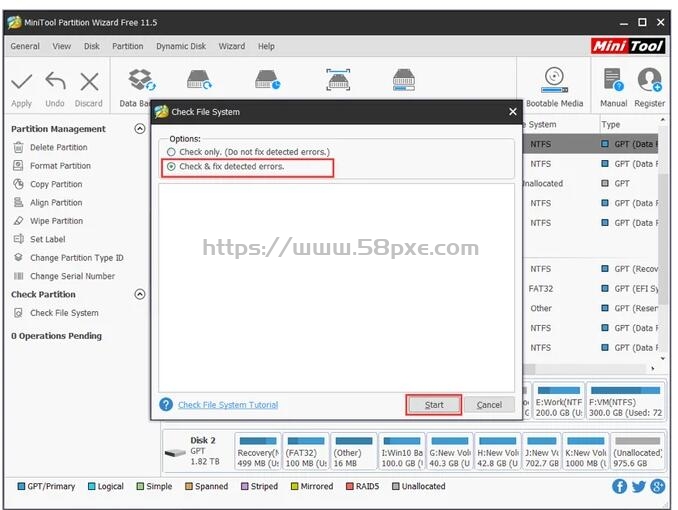Viewport: 678px width, 510px height.
Task: Collapse the Check Partition section
Action: (x=140, y=294)
